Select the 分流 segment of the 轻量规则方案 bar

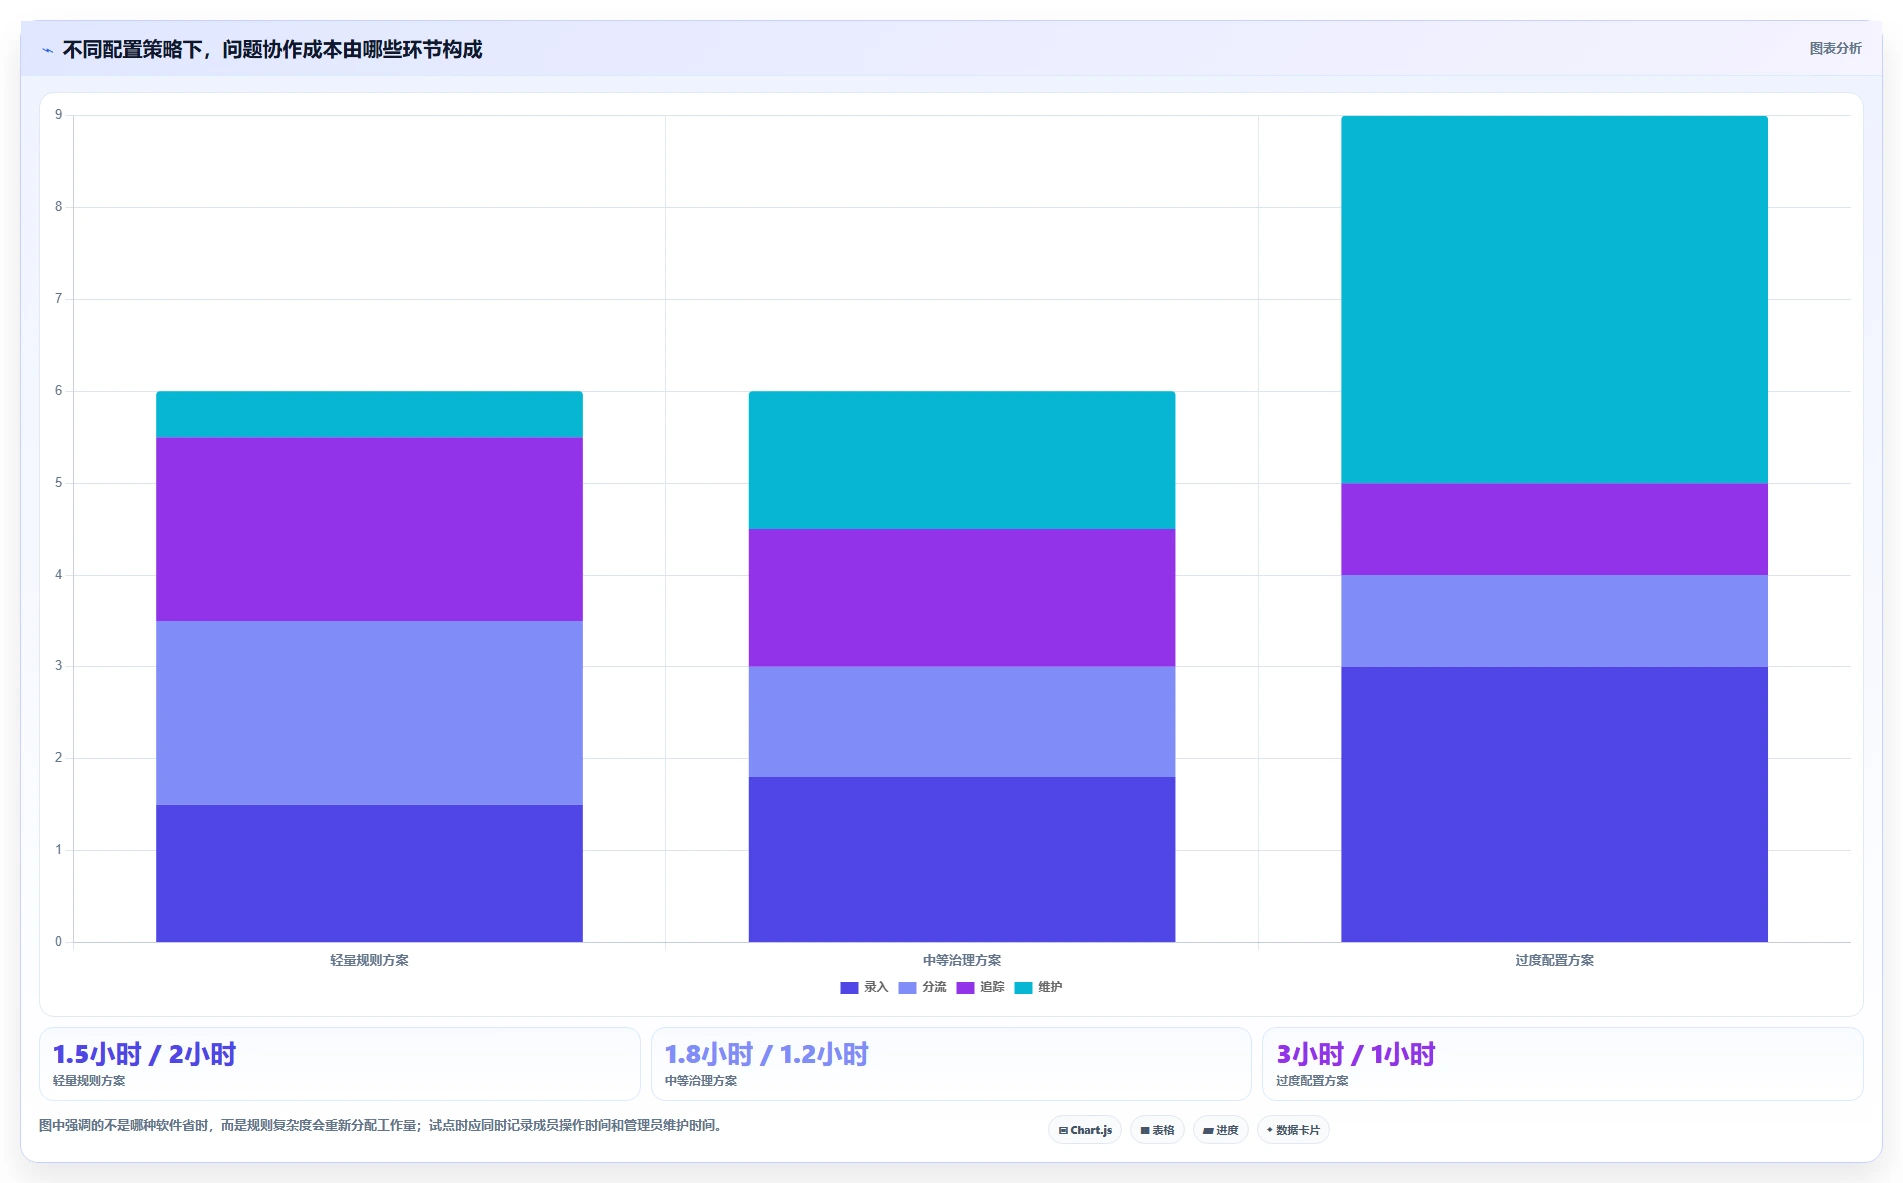(x=369, y=713)
